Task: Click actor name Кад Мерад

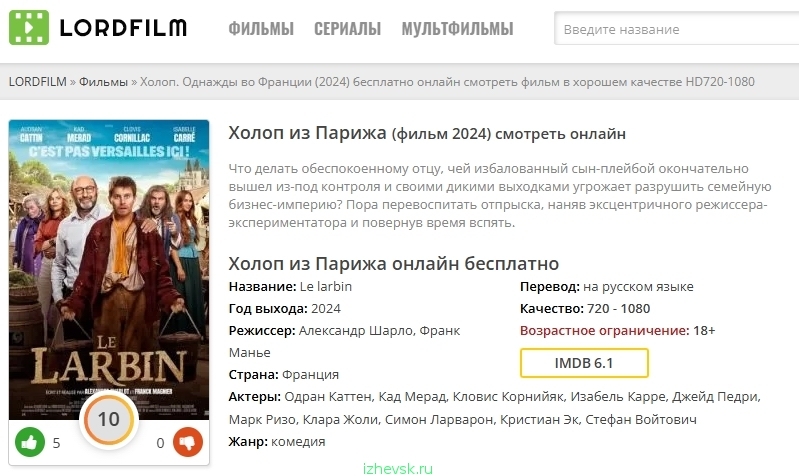Action: 412,396
